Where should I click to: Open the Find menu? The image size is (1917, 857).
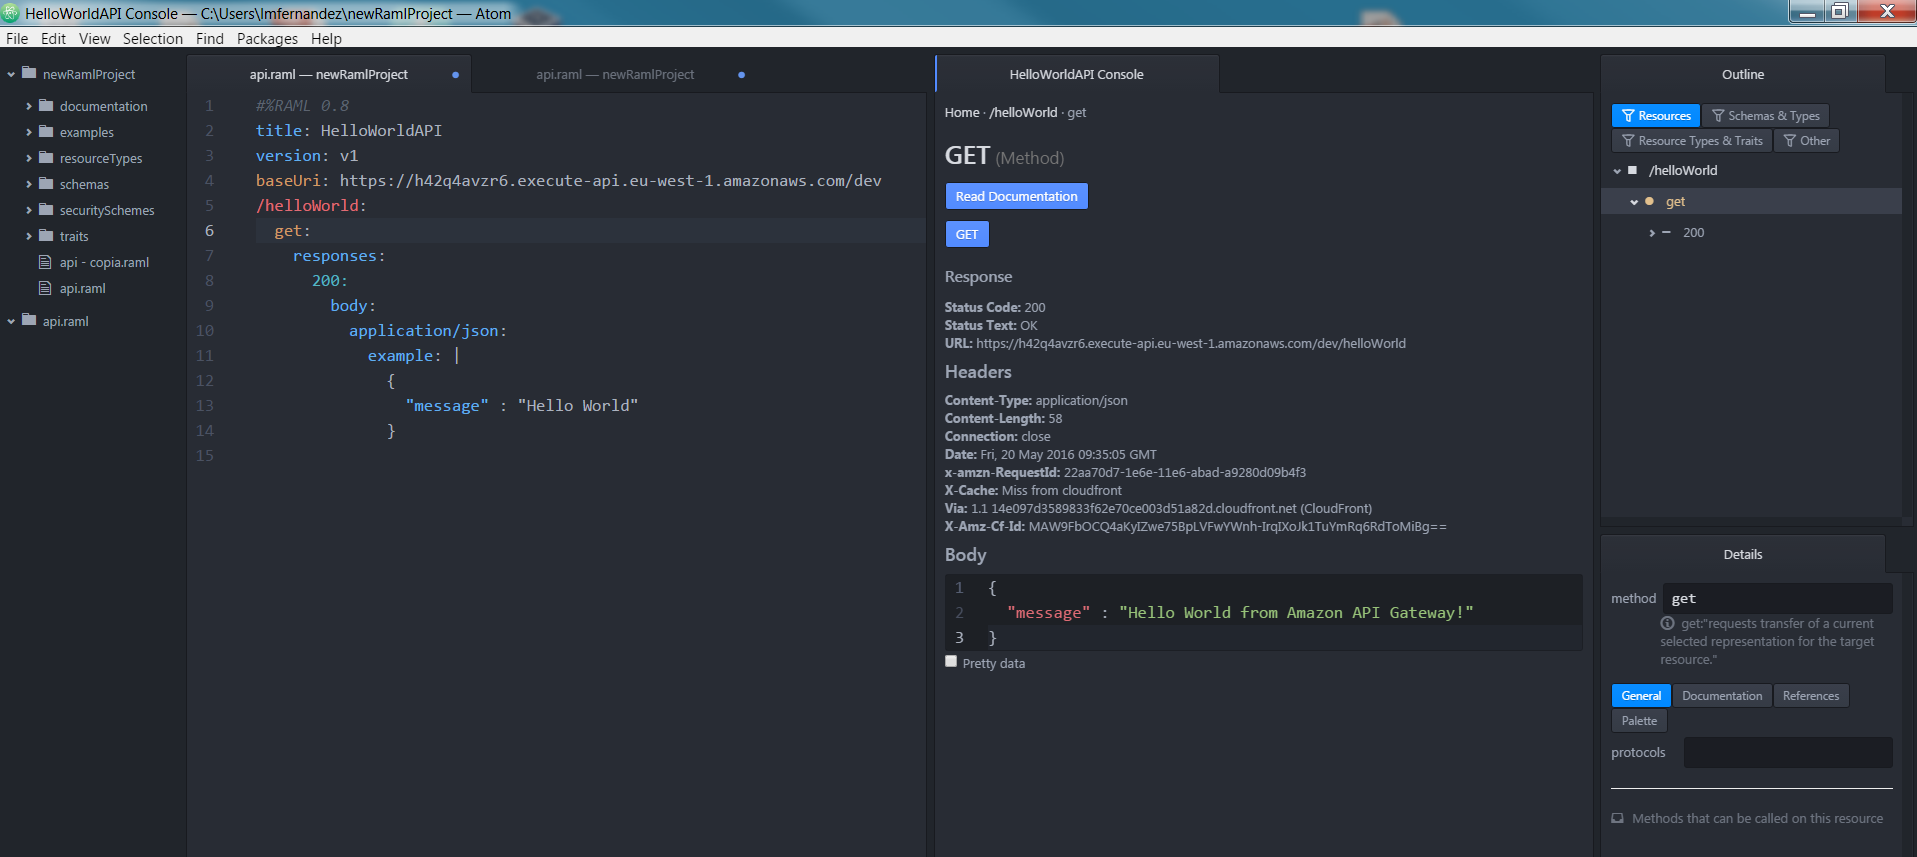[209, 39]
